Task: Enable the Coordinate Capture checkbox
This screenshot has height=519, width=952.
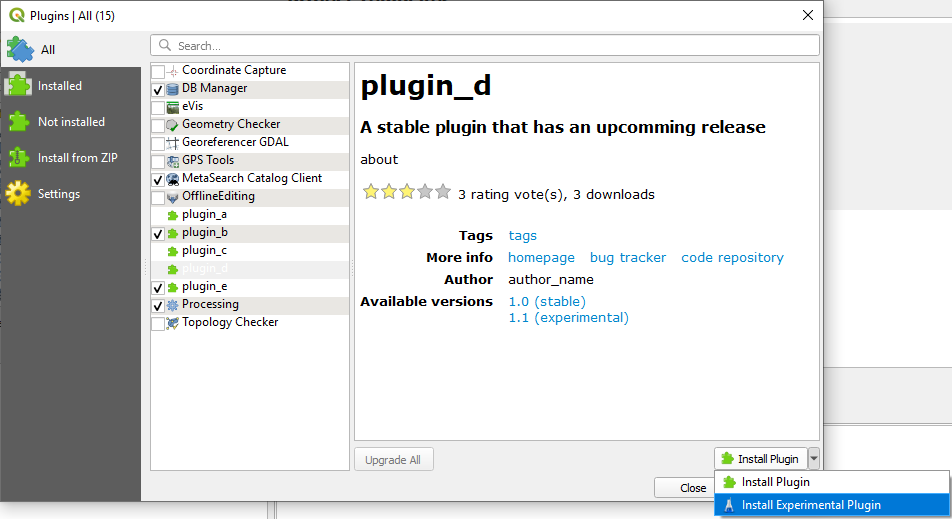Action: tap(158, 72)
